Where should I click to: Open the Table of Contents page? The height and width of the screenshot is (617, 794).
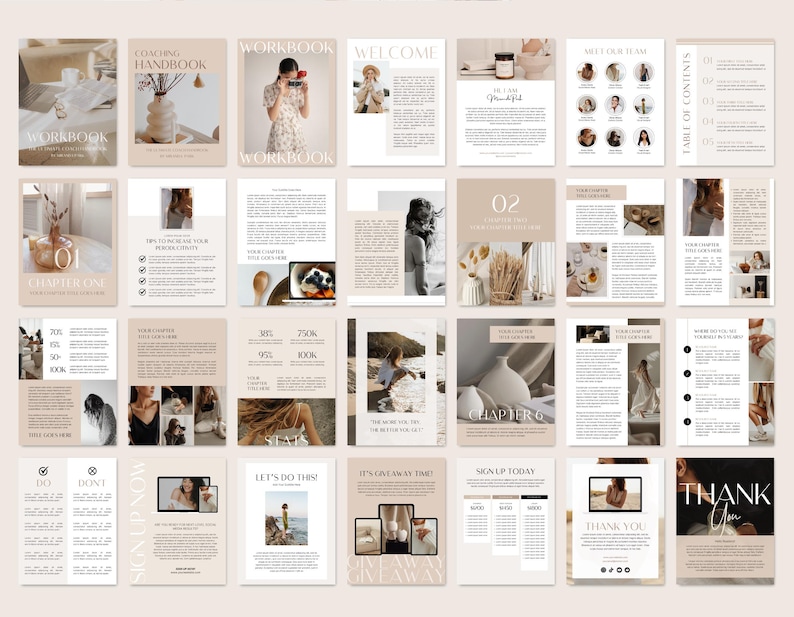point(725,102)
